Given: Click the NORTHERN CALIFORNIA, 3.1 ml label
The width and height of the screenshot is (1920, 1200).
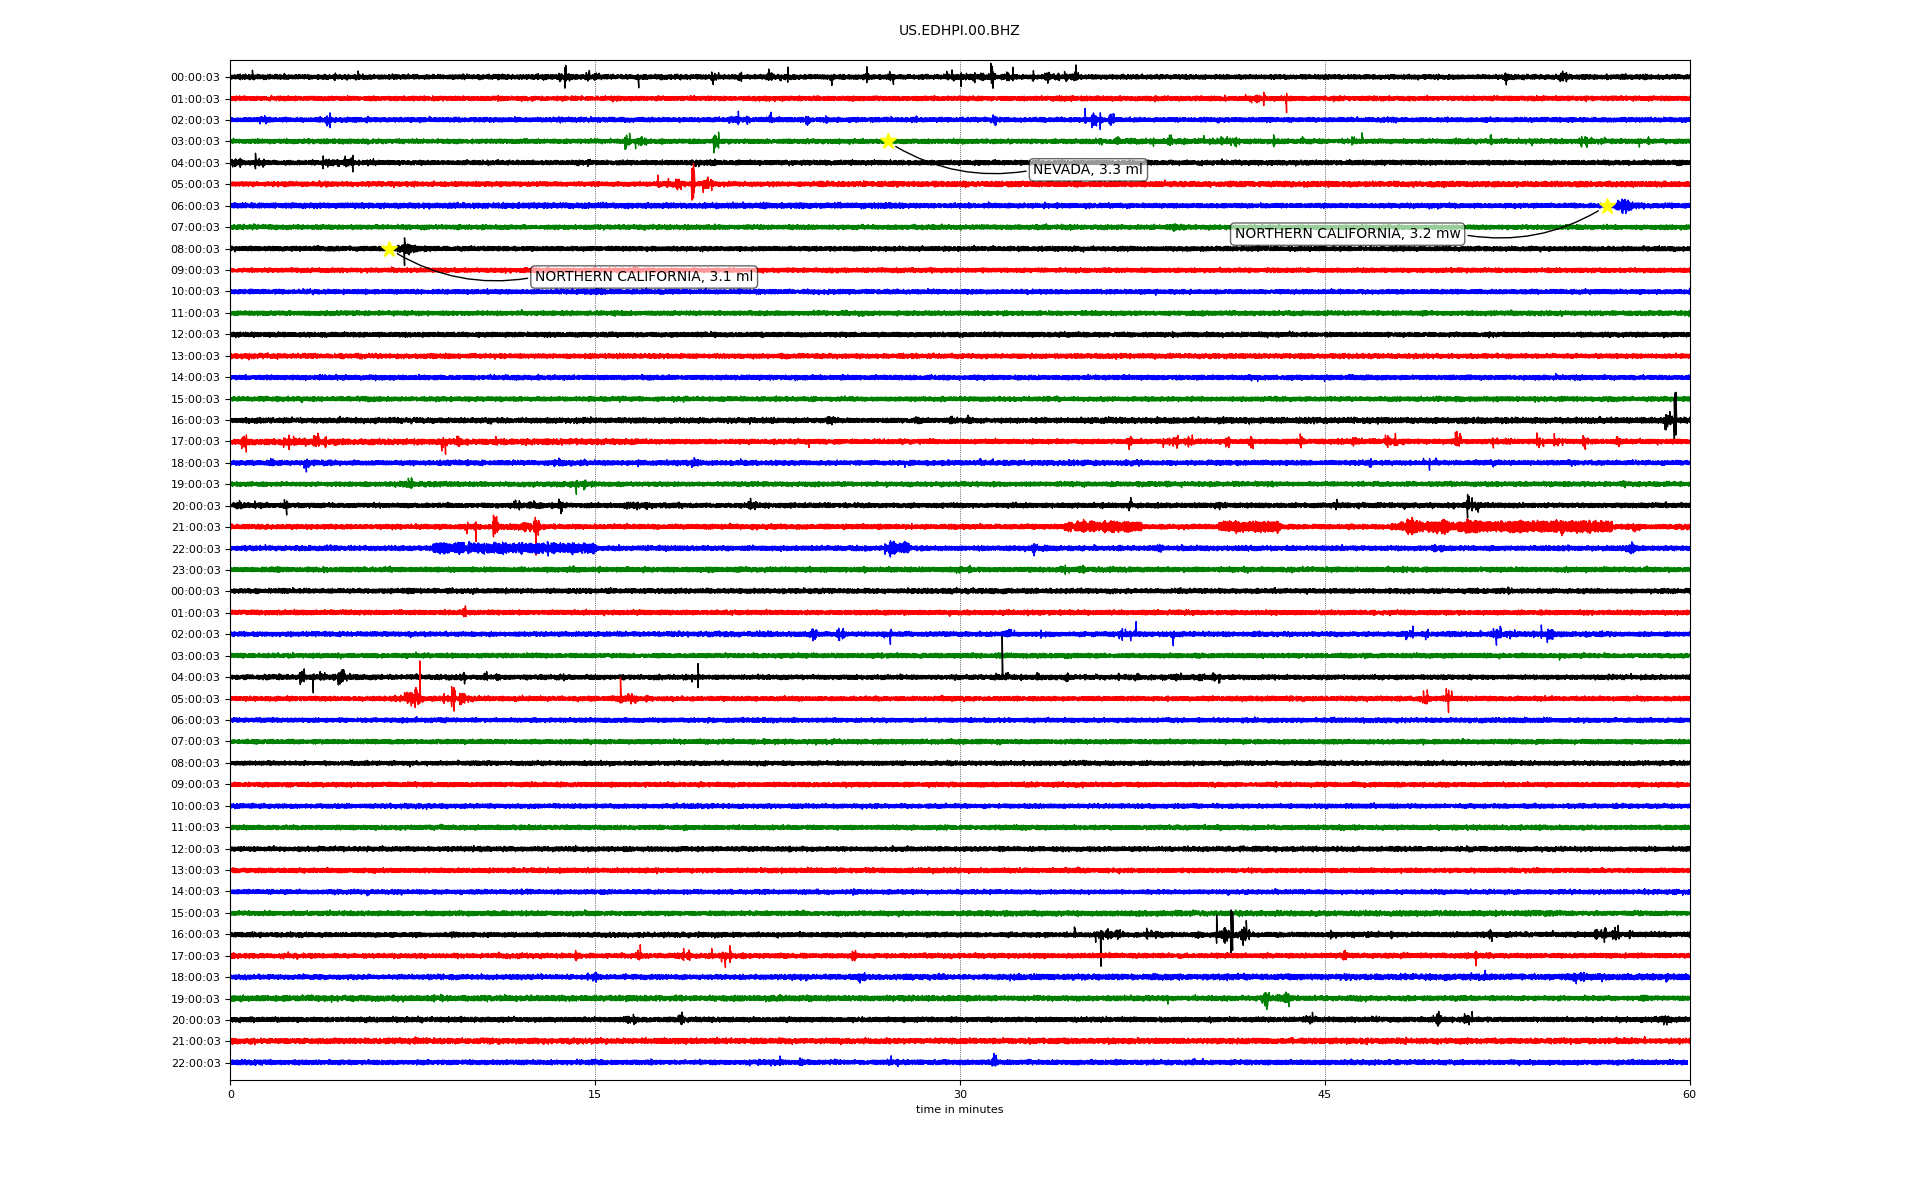Looking at the screenshot, I should pyautogui.click(x=643, y=277).
